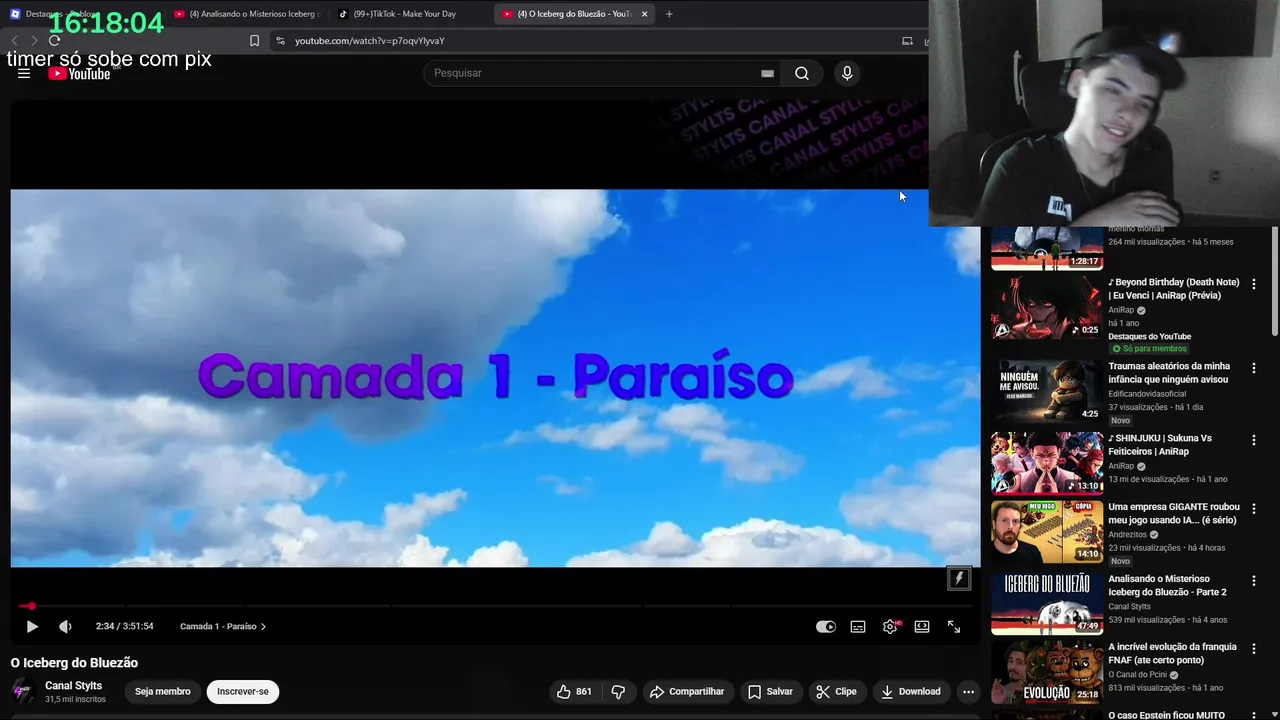This screenshot has height=720, width=1280.
Task: Switch to the Analisando o Misterioso Iceberg tab
Action: click(x=246, y=14)
